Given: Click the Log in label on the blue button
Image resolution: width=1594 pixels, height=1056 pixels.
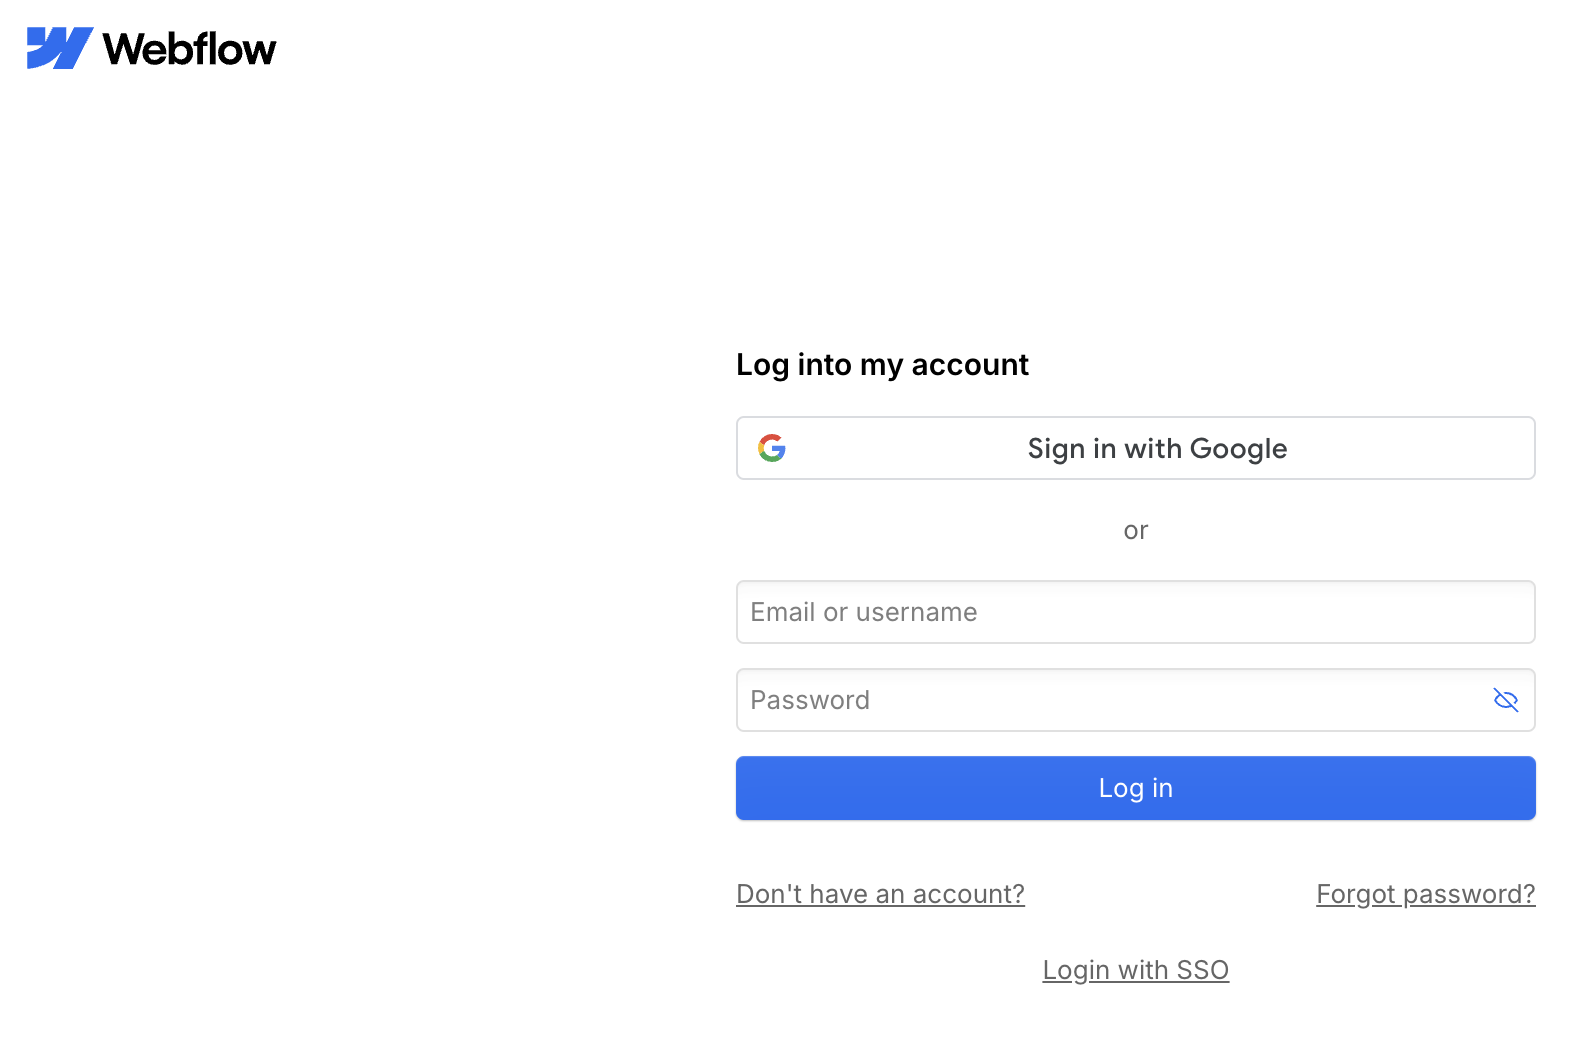Looking at the screenshot, I should tap(1136, 788).
